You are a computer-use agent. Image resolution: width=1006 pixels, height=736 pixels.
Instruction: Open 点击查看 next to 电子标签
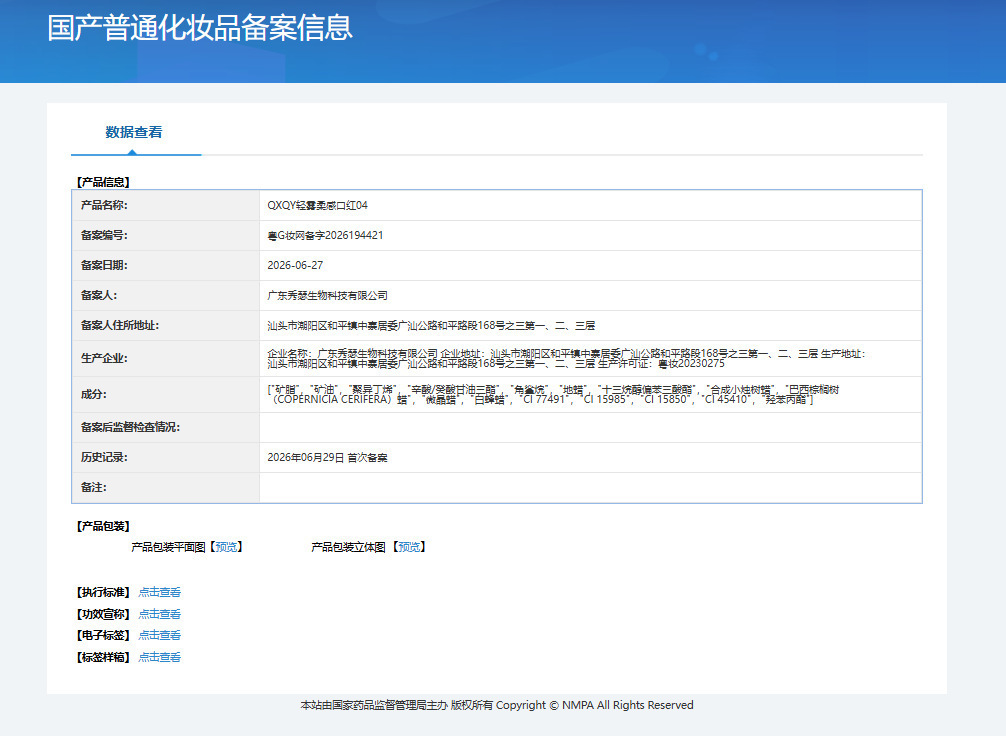(x=160, y=635)
